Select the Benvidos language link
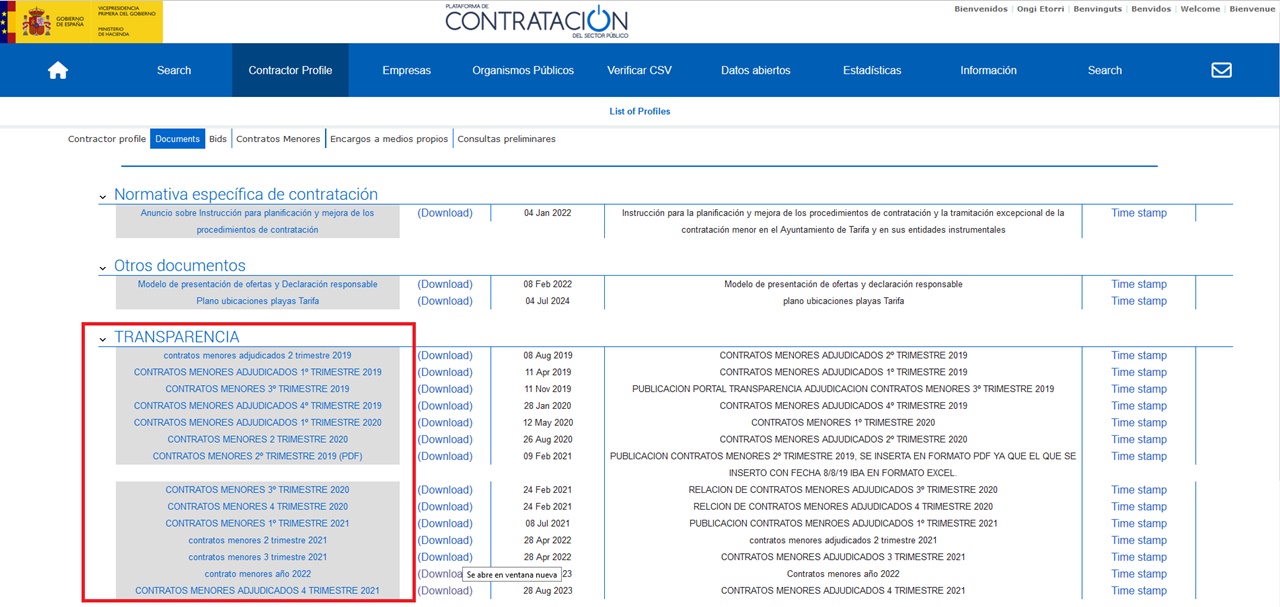 point(1151,9)
